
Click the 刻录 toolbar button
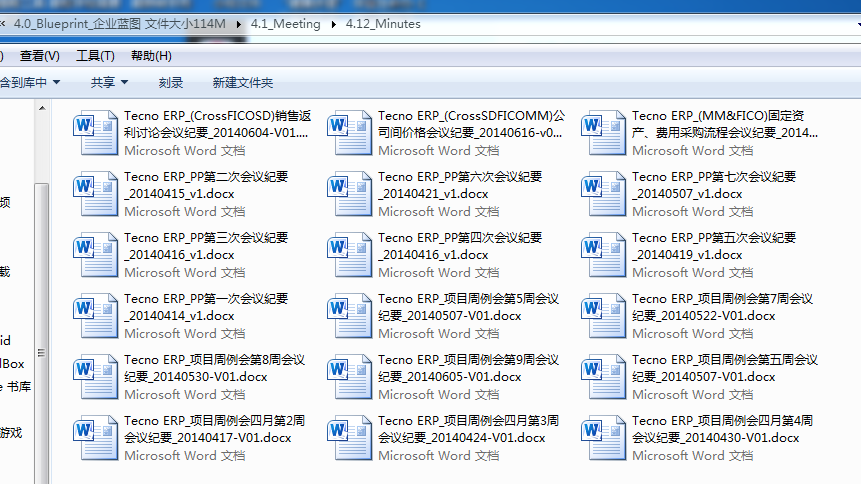tap(171, 82)
